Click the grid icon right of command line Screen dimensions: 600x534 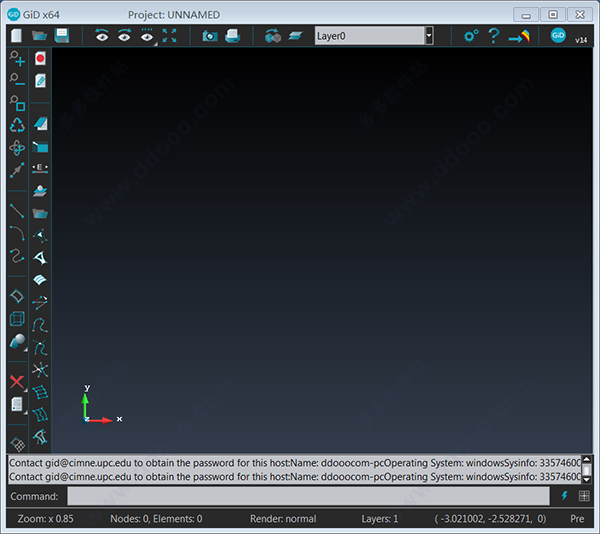(584, 496)
